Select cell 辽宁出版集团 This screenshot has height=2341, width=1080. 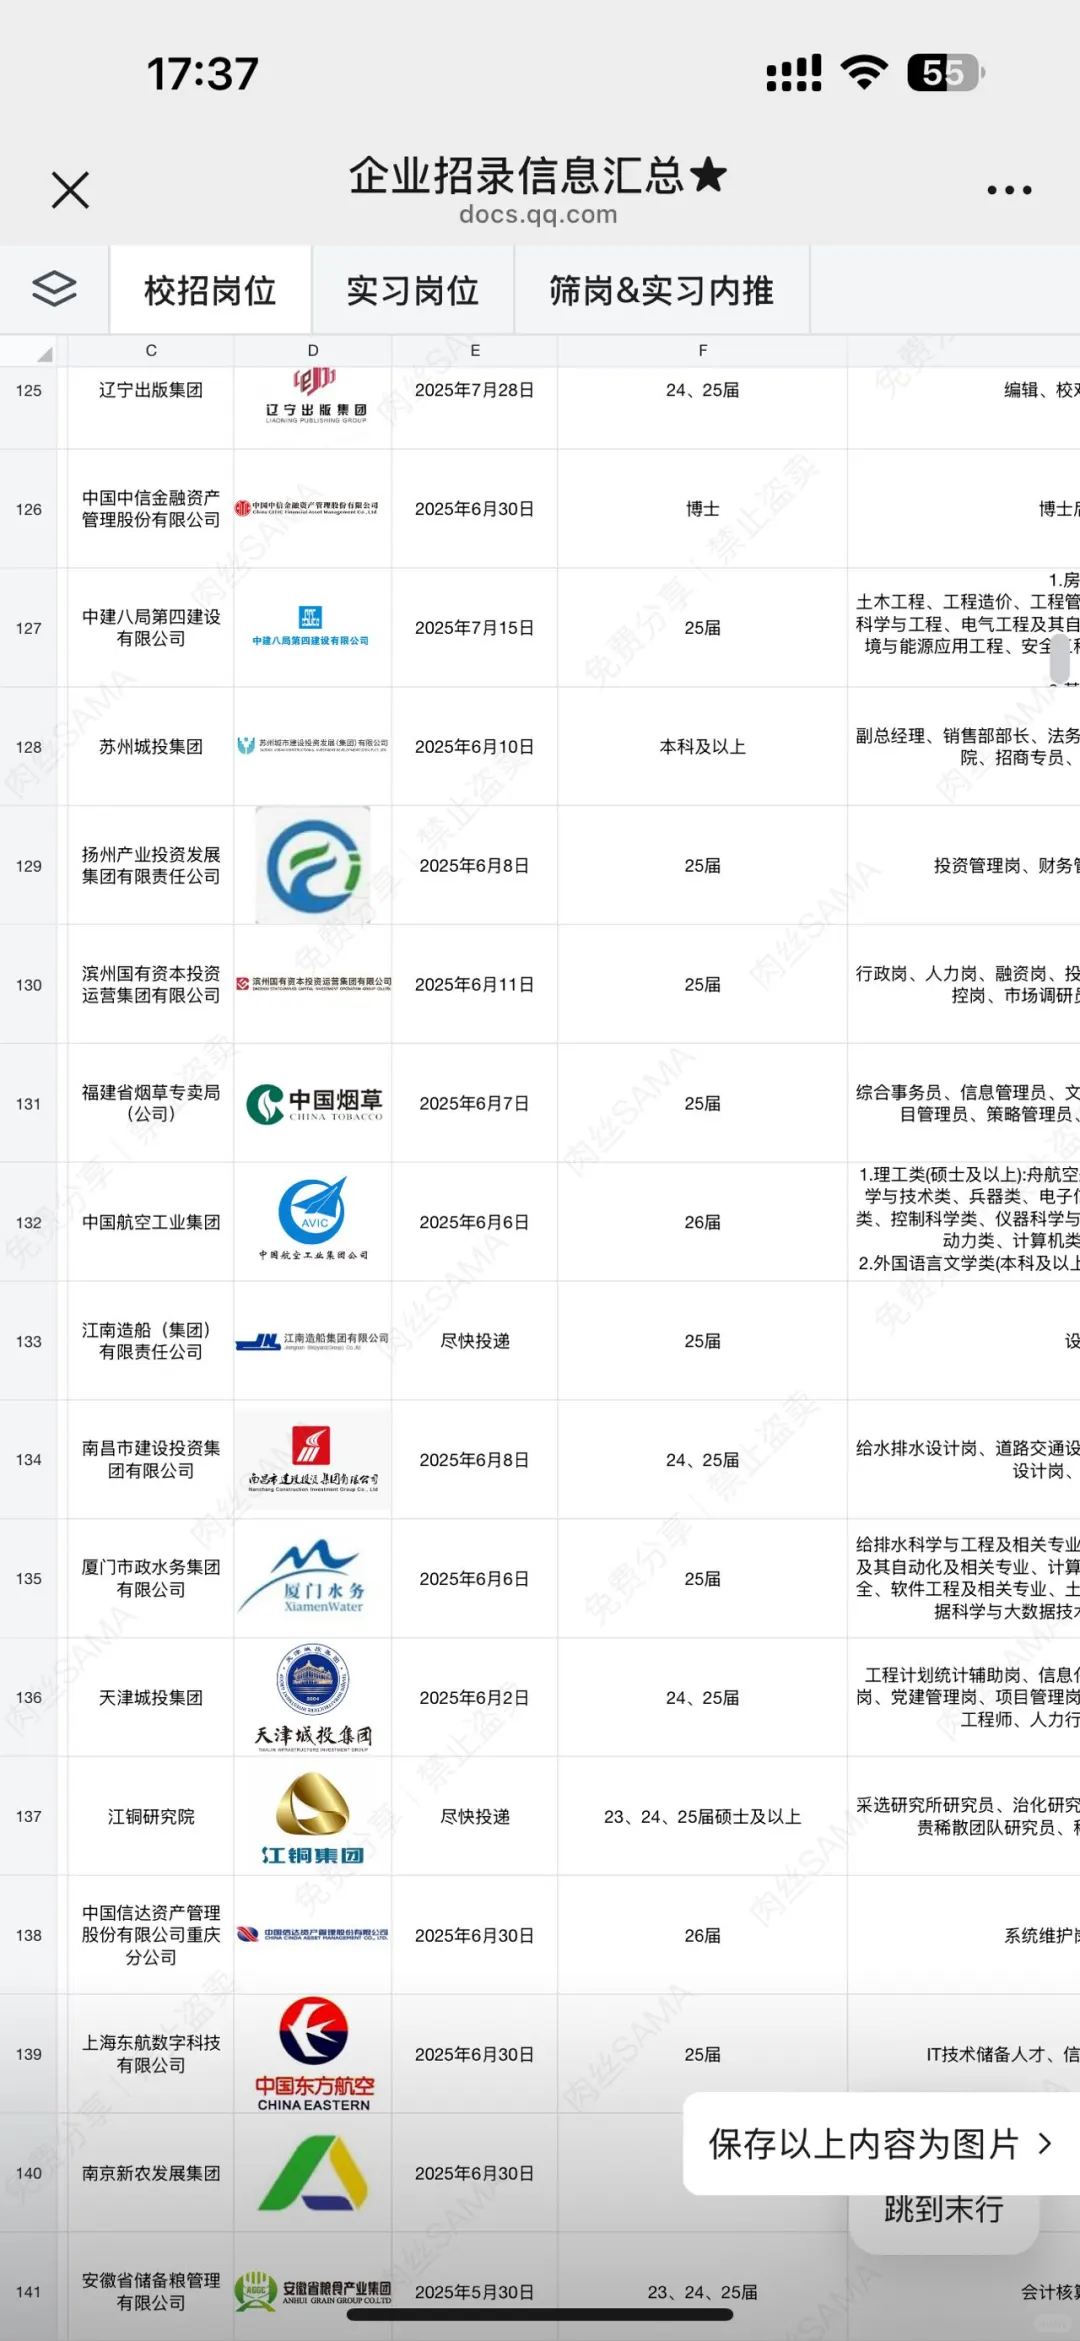151,391
